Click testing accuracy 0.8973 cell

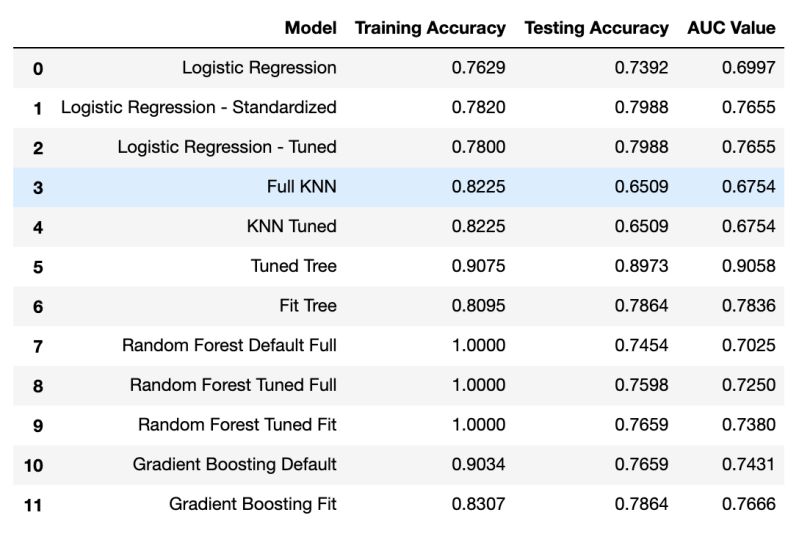click(641, 266)
